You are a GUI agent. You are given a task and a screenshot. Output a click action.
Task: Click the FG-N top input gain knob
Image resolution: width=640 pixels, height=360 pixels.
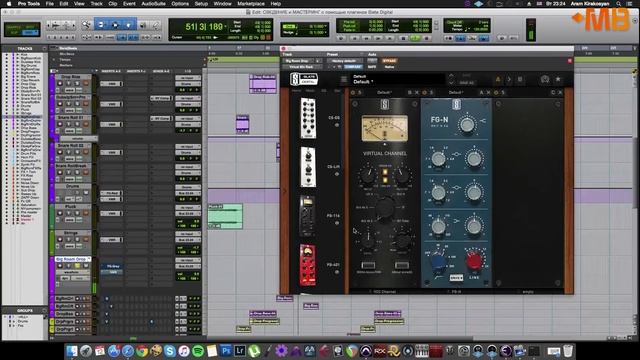point(467,124)
